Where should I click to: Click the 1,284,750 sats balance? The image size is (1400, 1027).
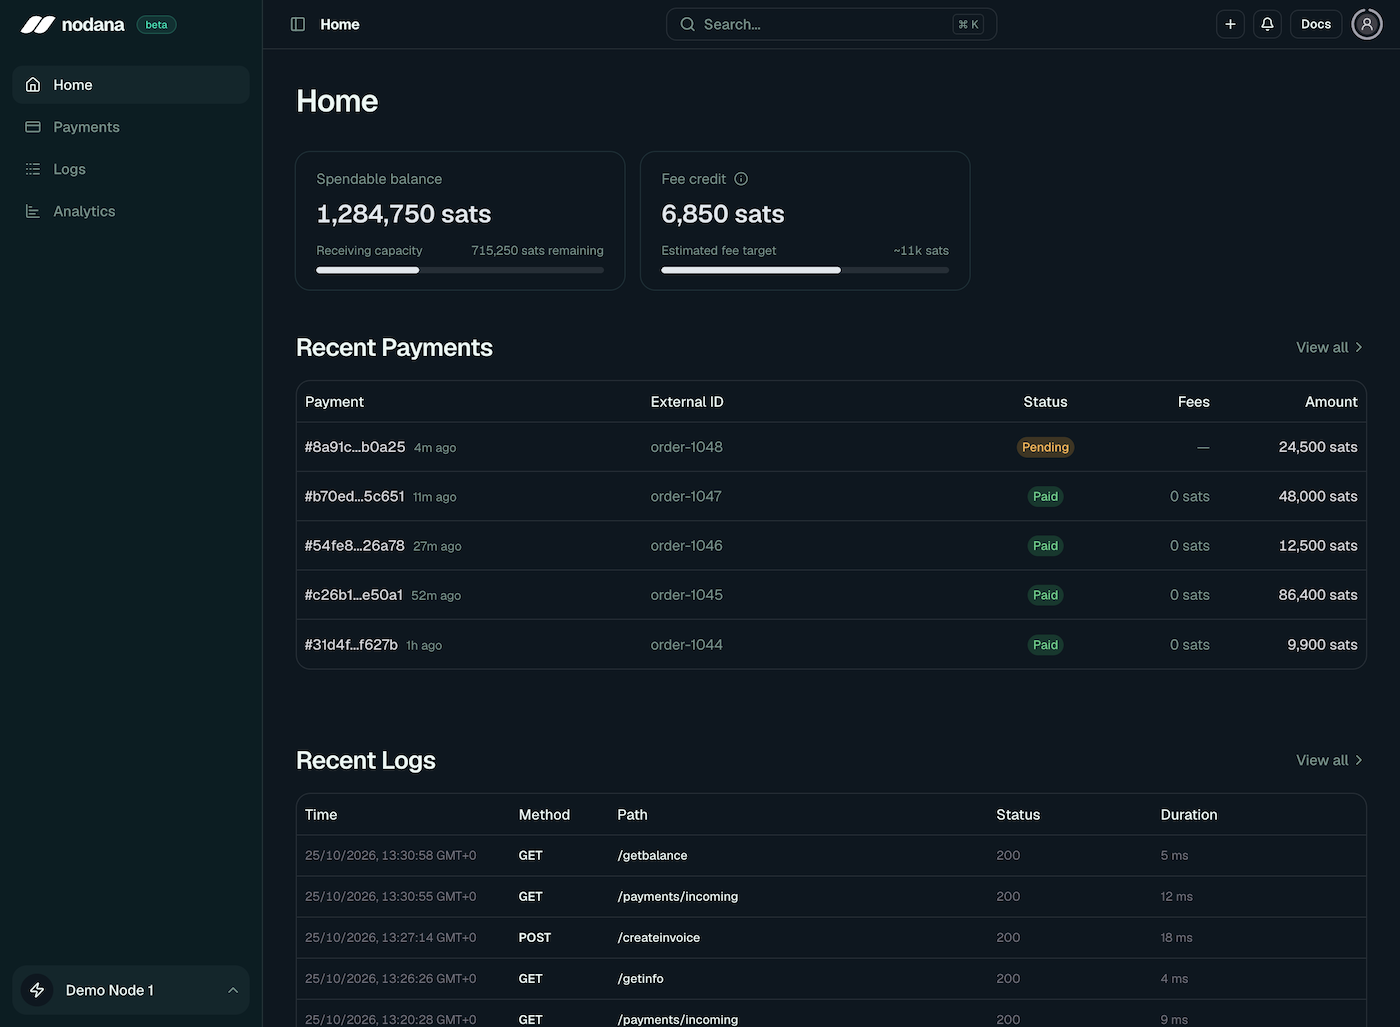click(x=404, y=214)
